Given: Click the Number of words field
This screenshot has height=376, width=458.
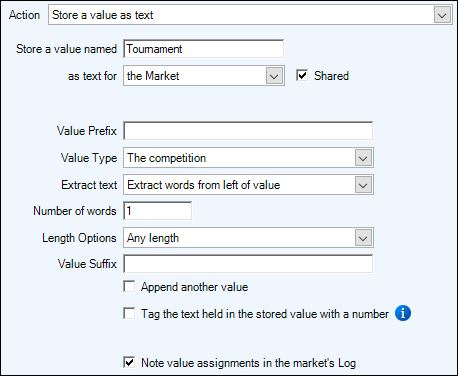Looking at the screenshot, I should tap(157, 211).
